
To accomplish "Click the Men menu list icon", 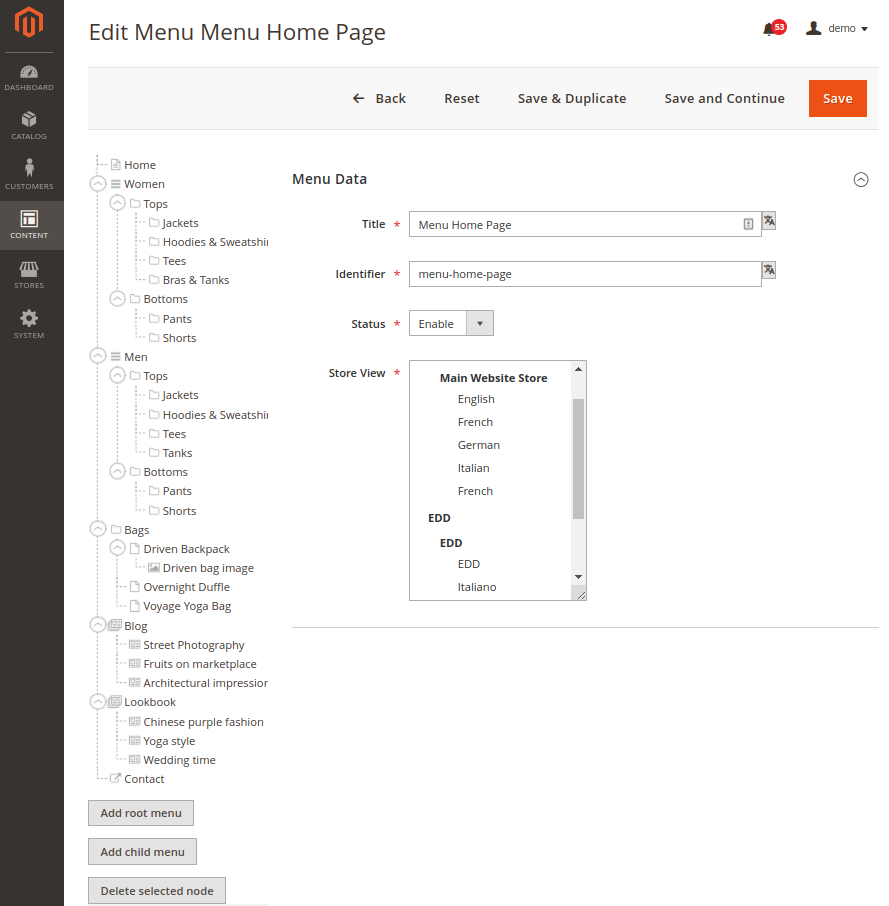I will tap(116, 357).
